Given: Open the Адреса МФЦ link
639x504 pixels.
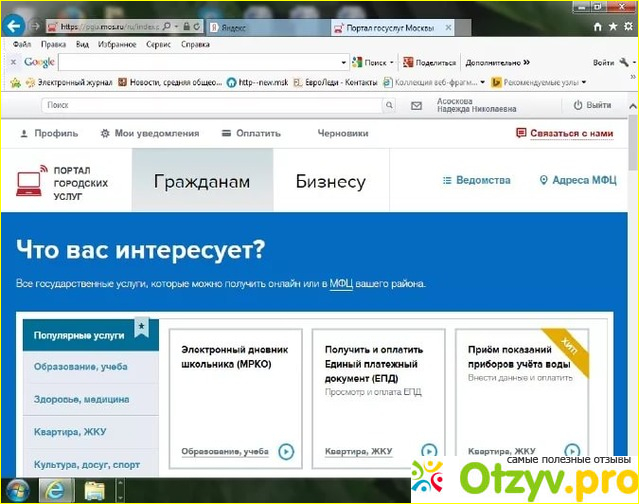Looking at the screenshot, I should click(x=577, y=181).
